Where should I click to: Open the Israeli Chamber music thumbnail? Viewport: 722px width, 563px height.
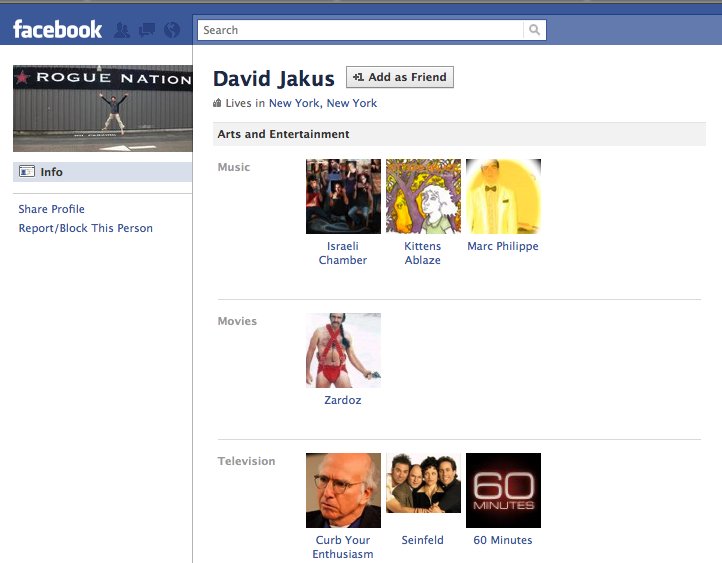coord(343,196)
